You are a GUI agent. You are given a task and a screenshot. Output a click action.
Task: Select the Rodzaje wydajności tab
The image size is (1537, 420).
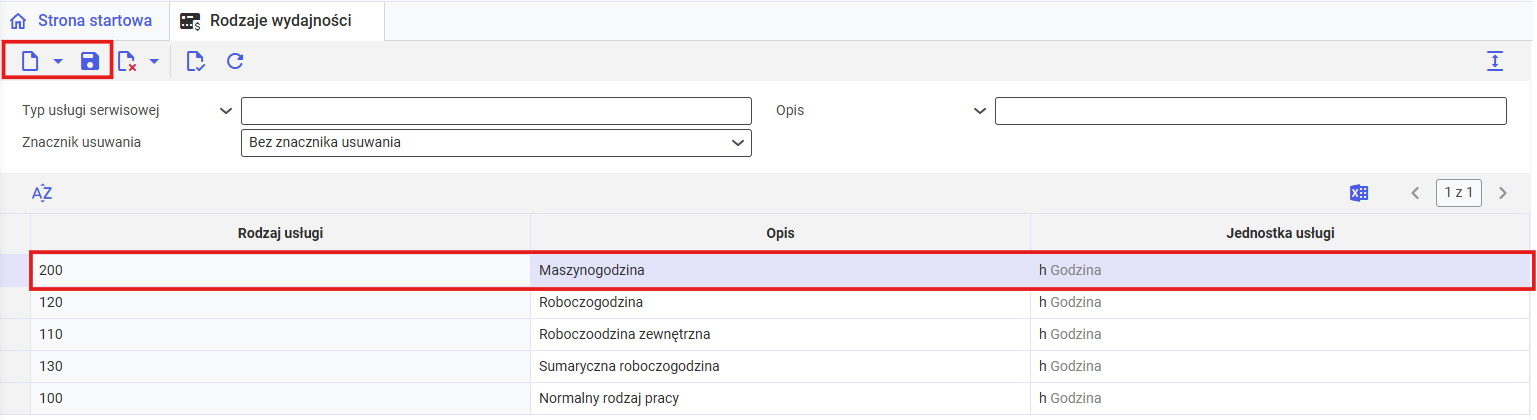(266, 20)
